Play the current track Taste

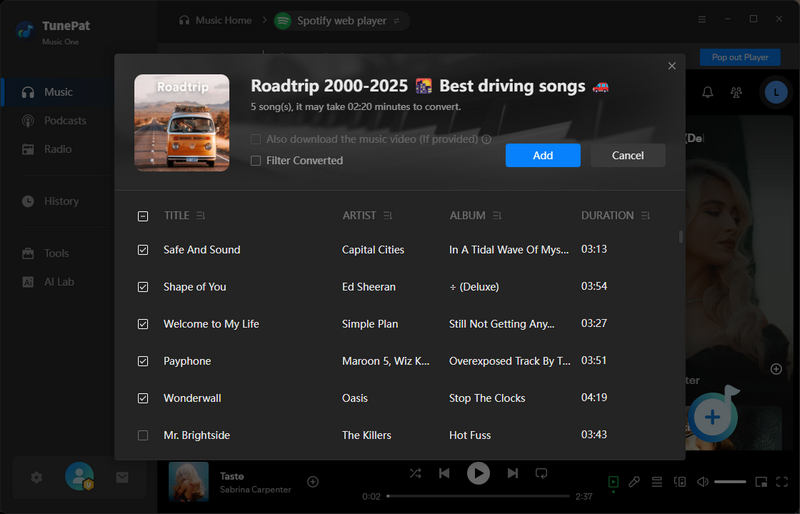478,473
